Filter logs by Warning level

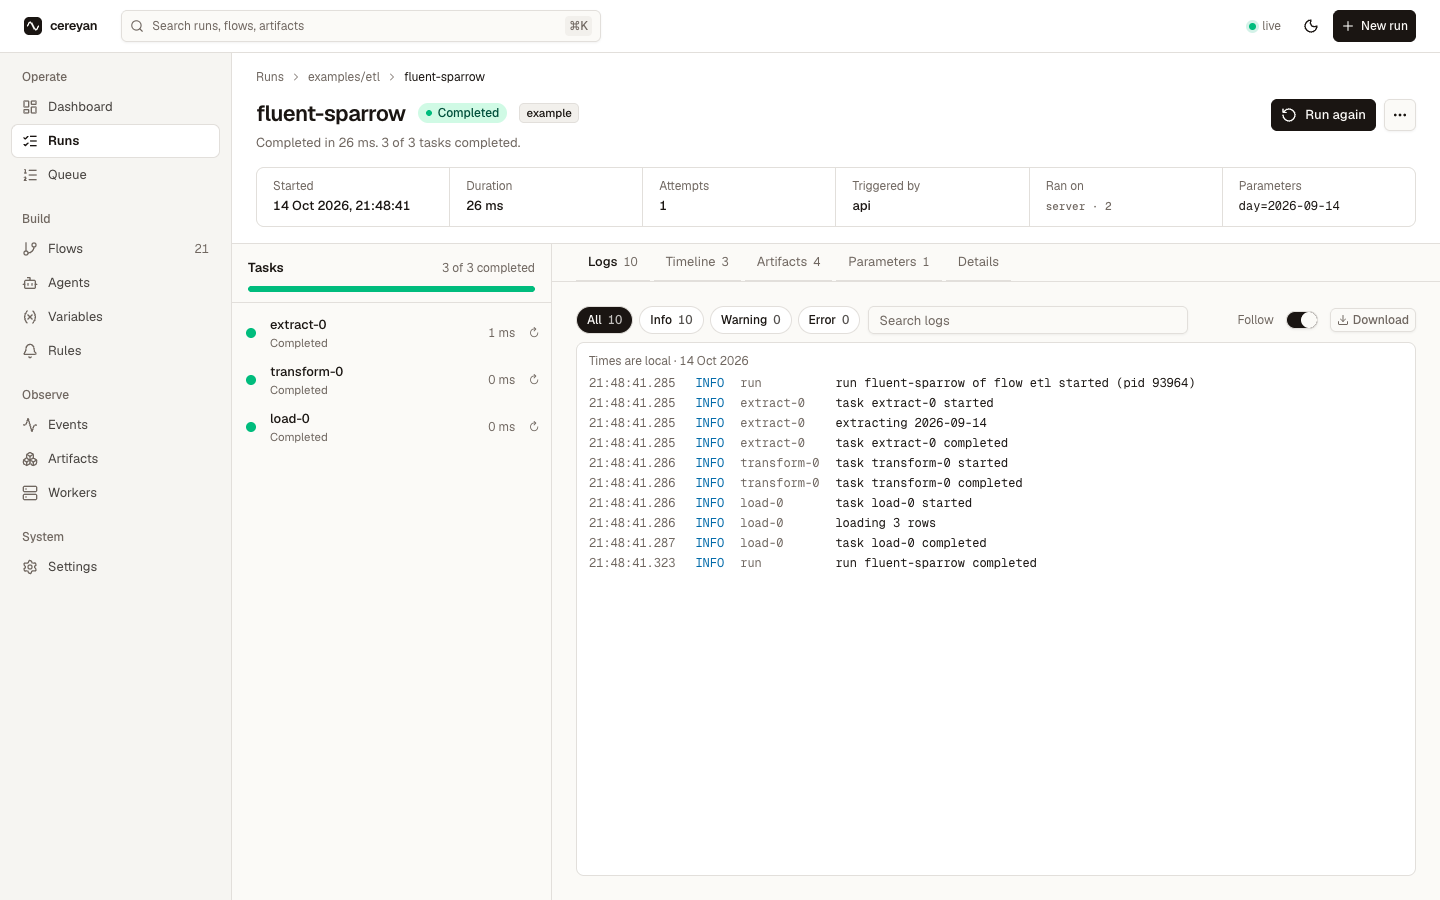751,320
